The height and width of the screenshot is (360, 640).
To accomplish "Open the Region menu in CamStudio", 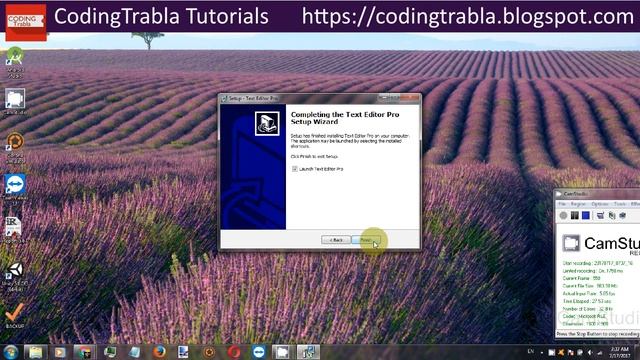I will [x=578, y=204].
